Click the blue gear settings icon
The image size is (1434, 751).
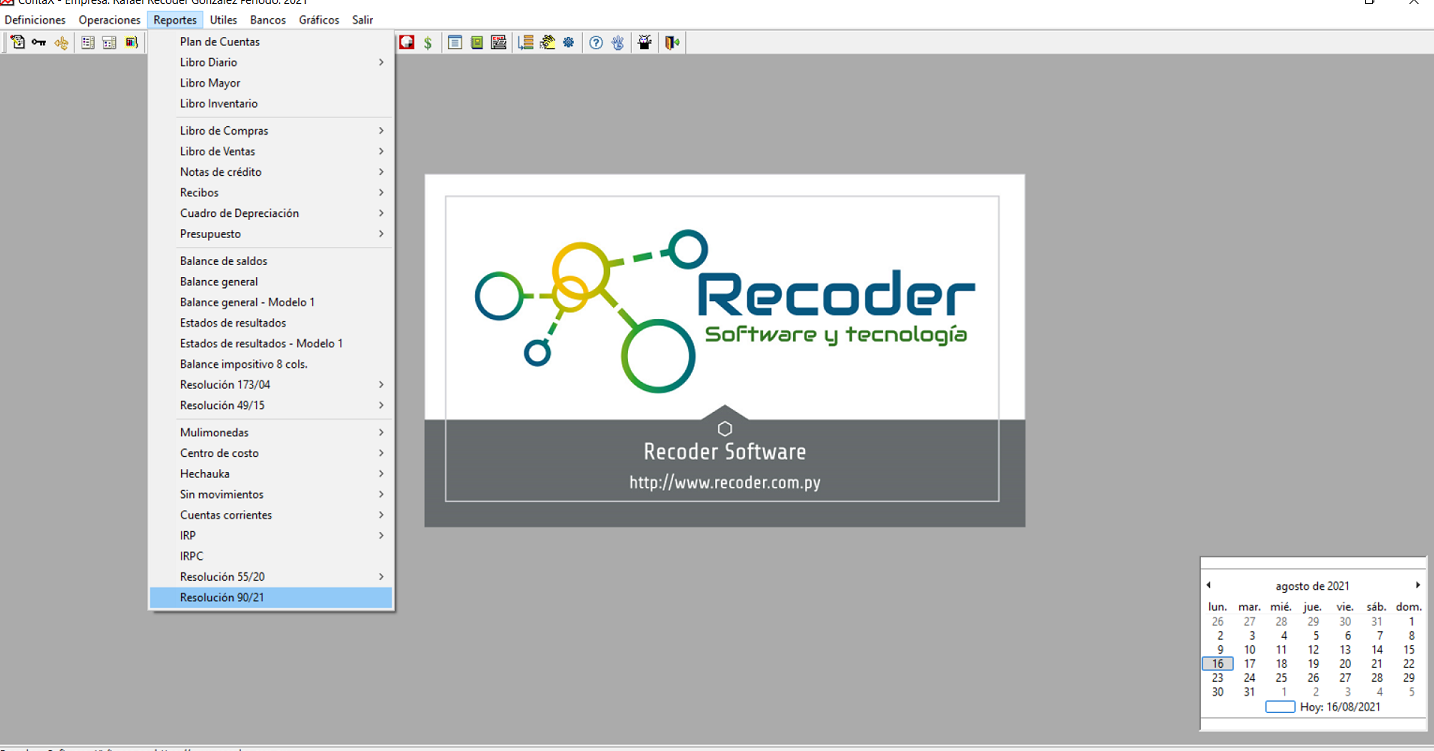(x=568, y=43)
